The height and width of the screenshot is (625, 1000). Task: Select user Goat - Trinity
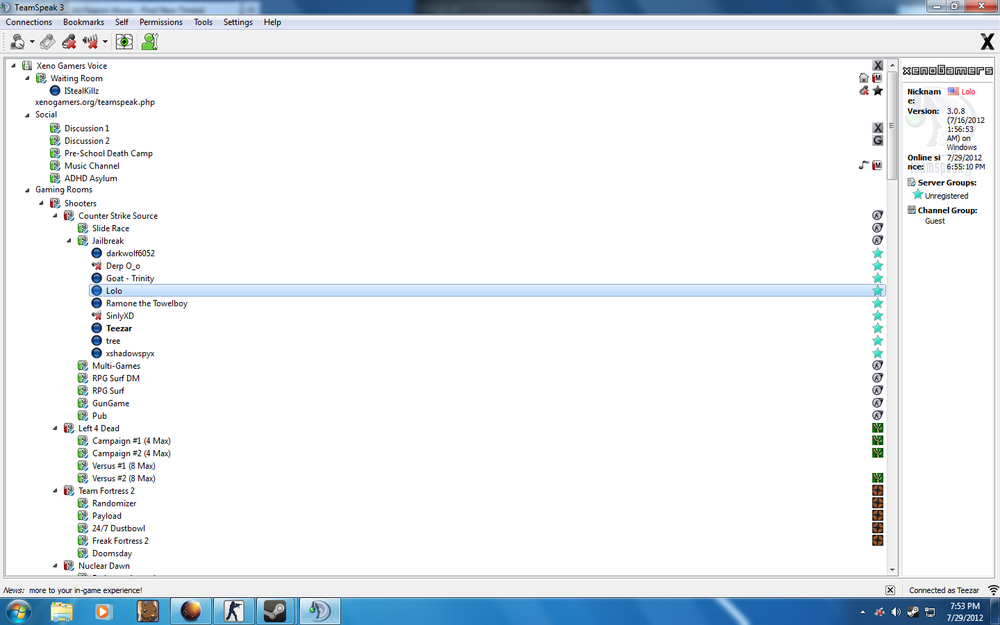coord(130,278)
